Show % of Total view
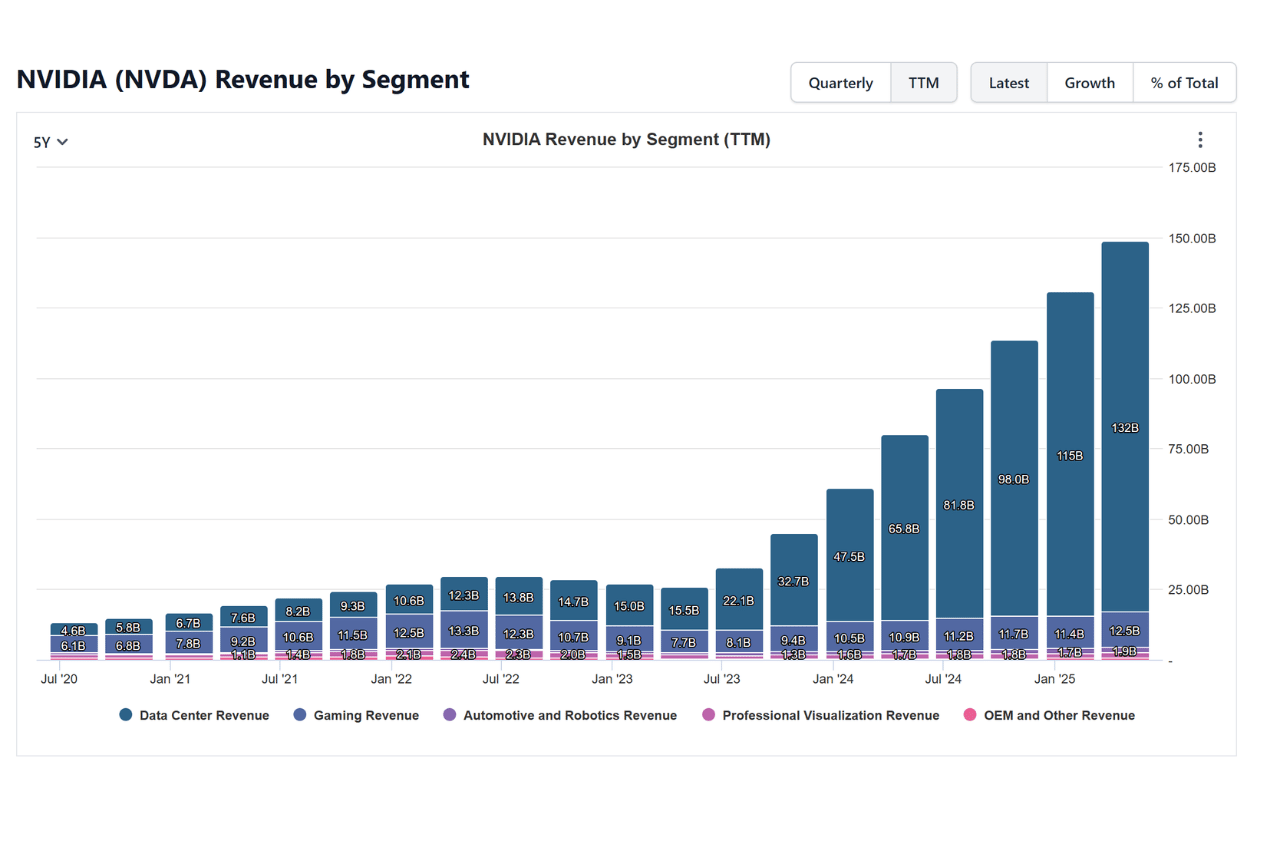 click(1185, 83)
